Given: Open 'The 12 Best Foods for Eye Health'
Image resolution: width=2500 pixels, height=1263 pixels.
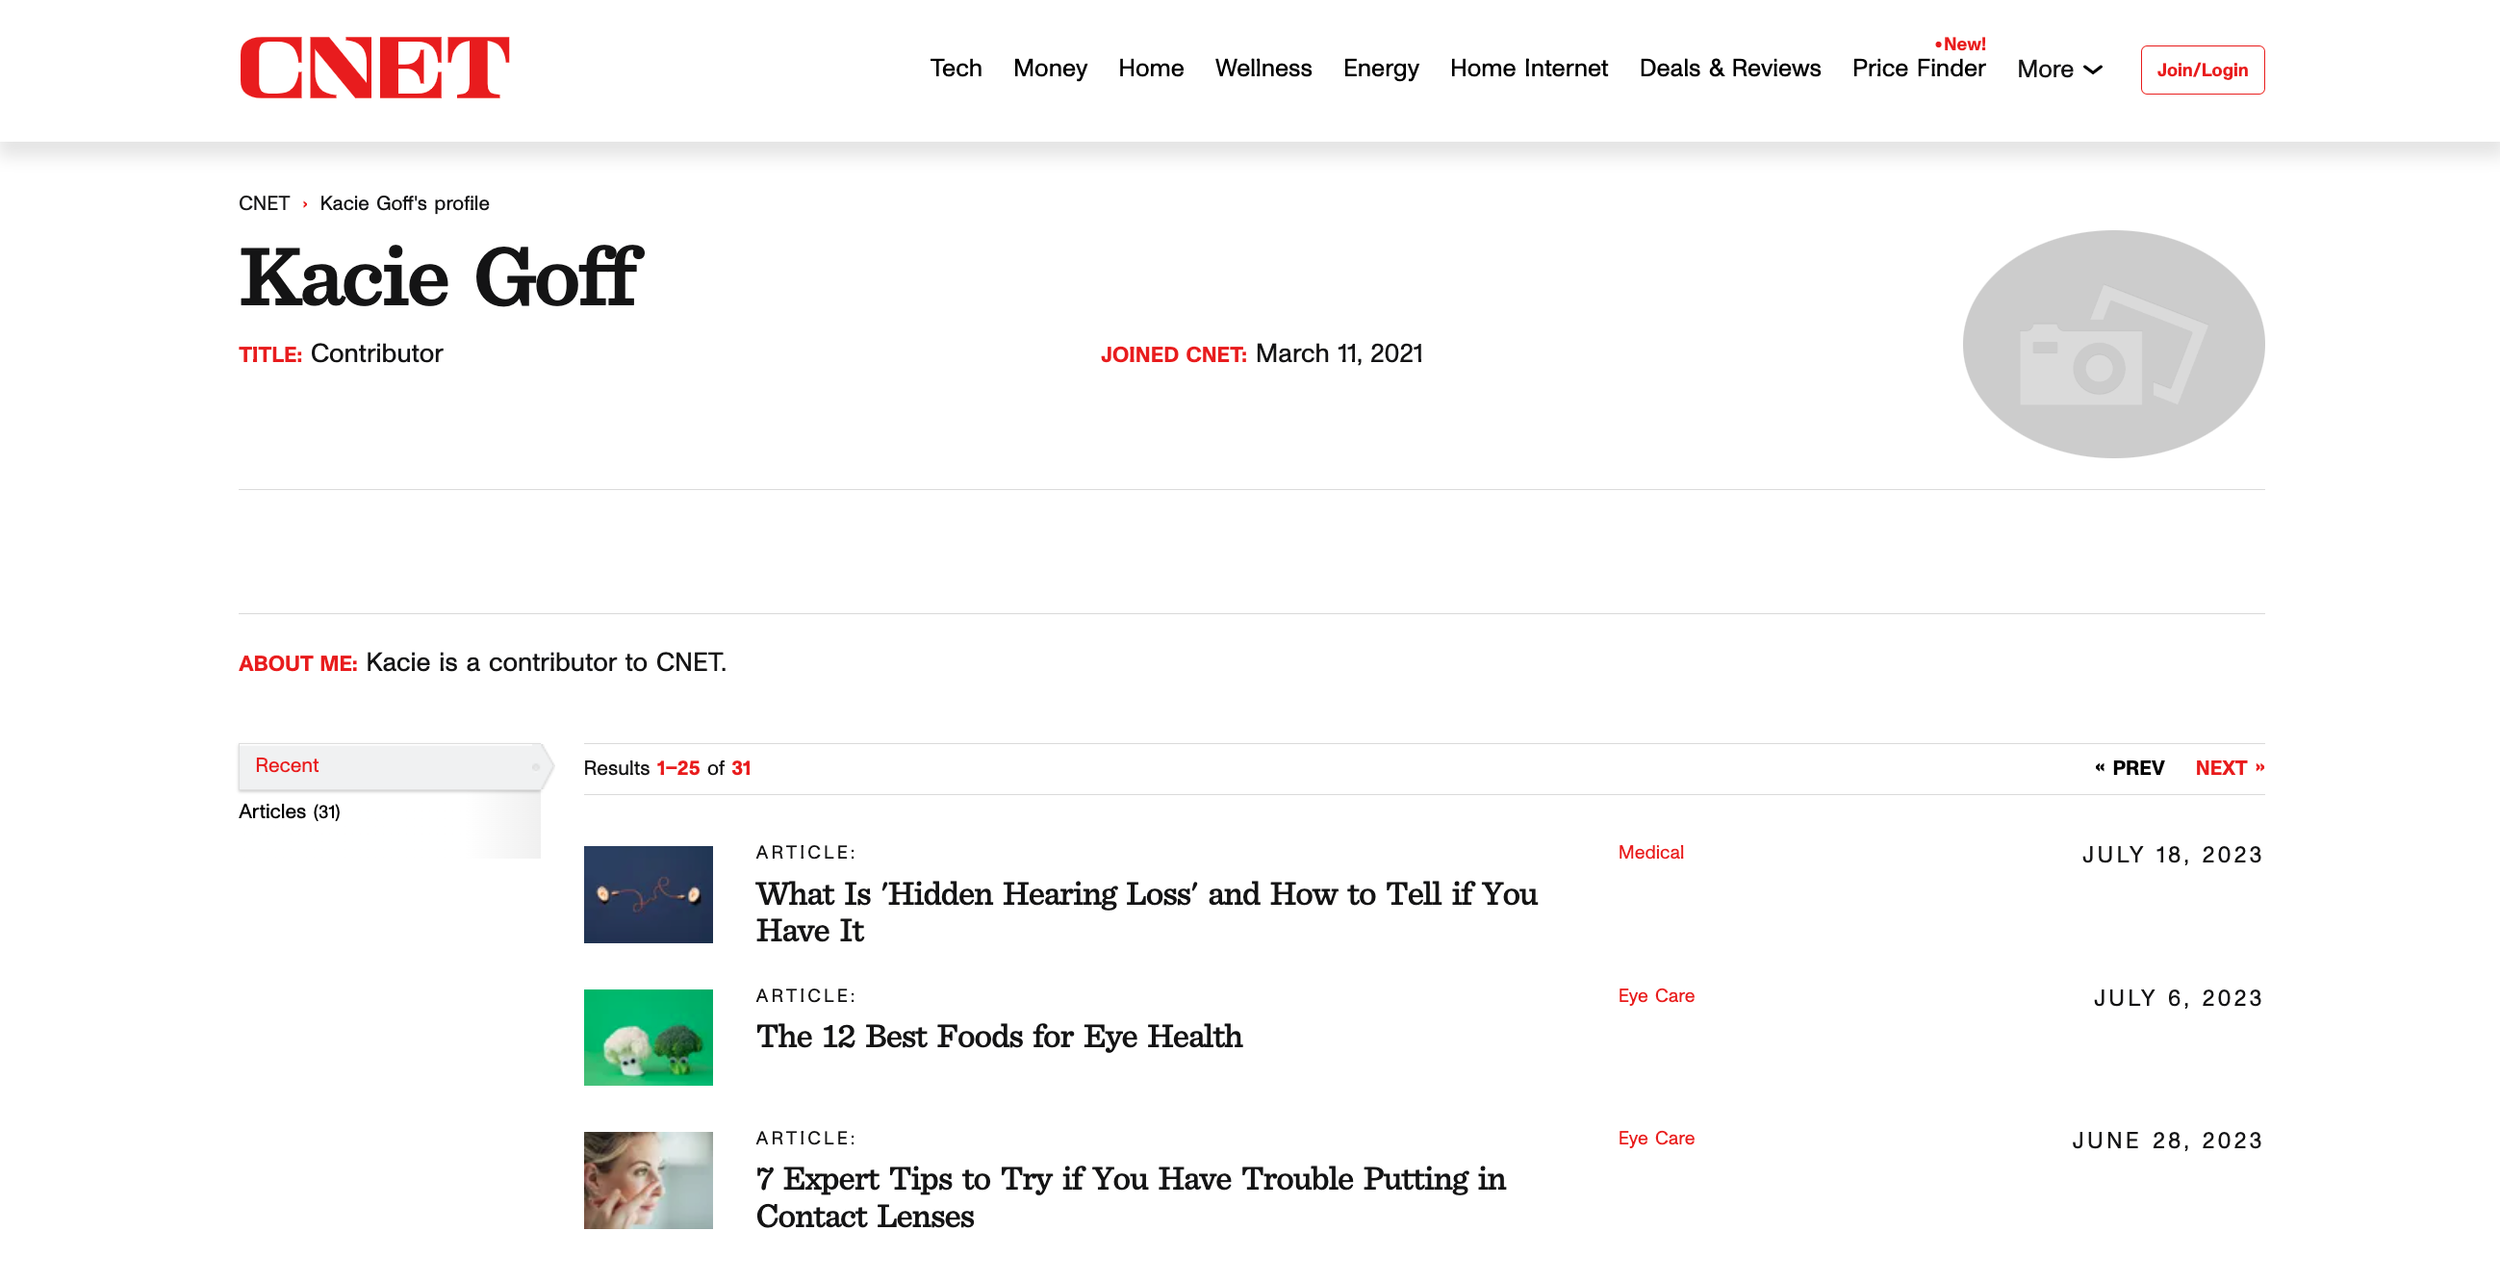Looking at the screenshot, I should [x=999, y=1036].
